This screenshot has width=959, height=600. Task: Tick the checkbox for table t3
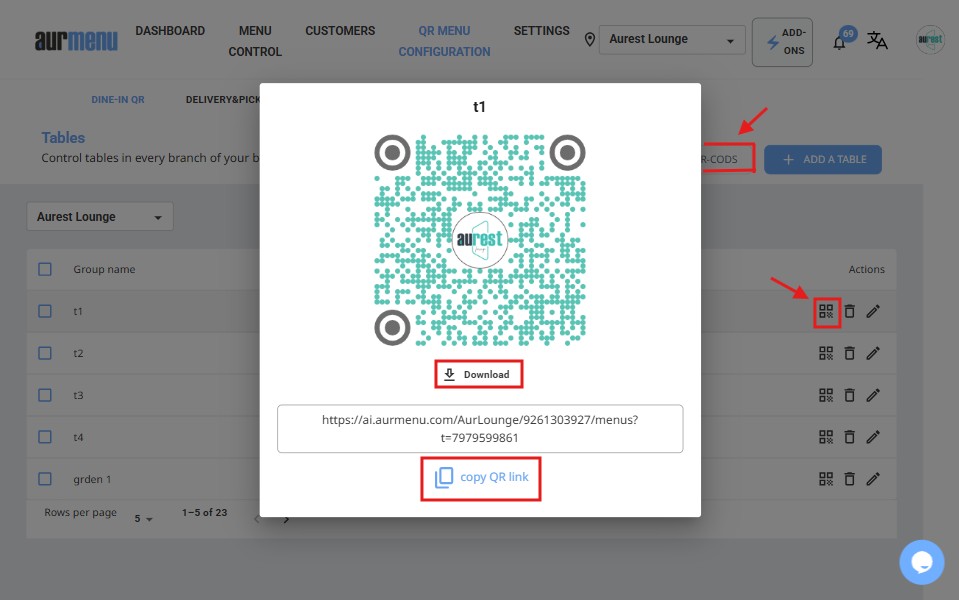coord(45,395)
